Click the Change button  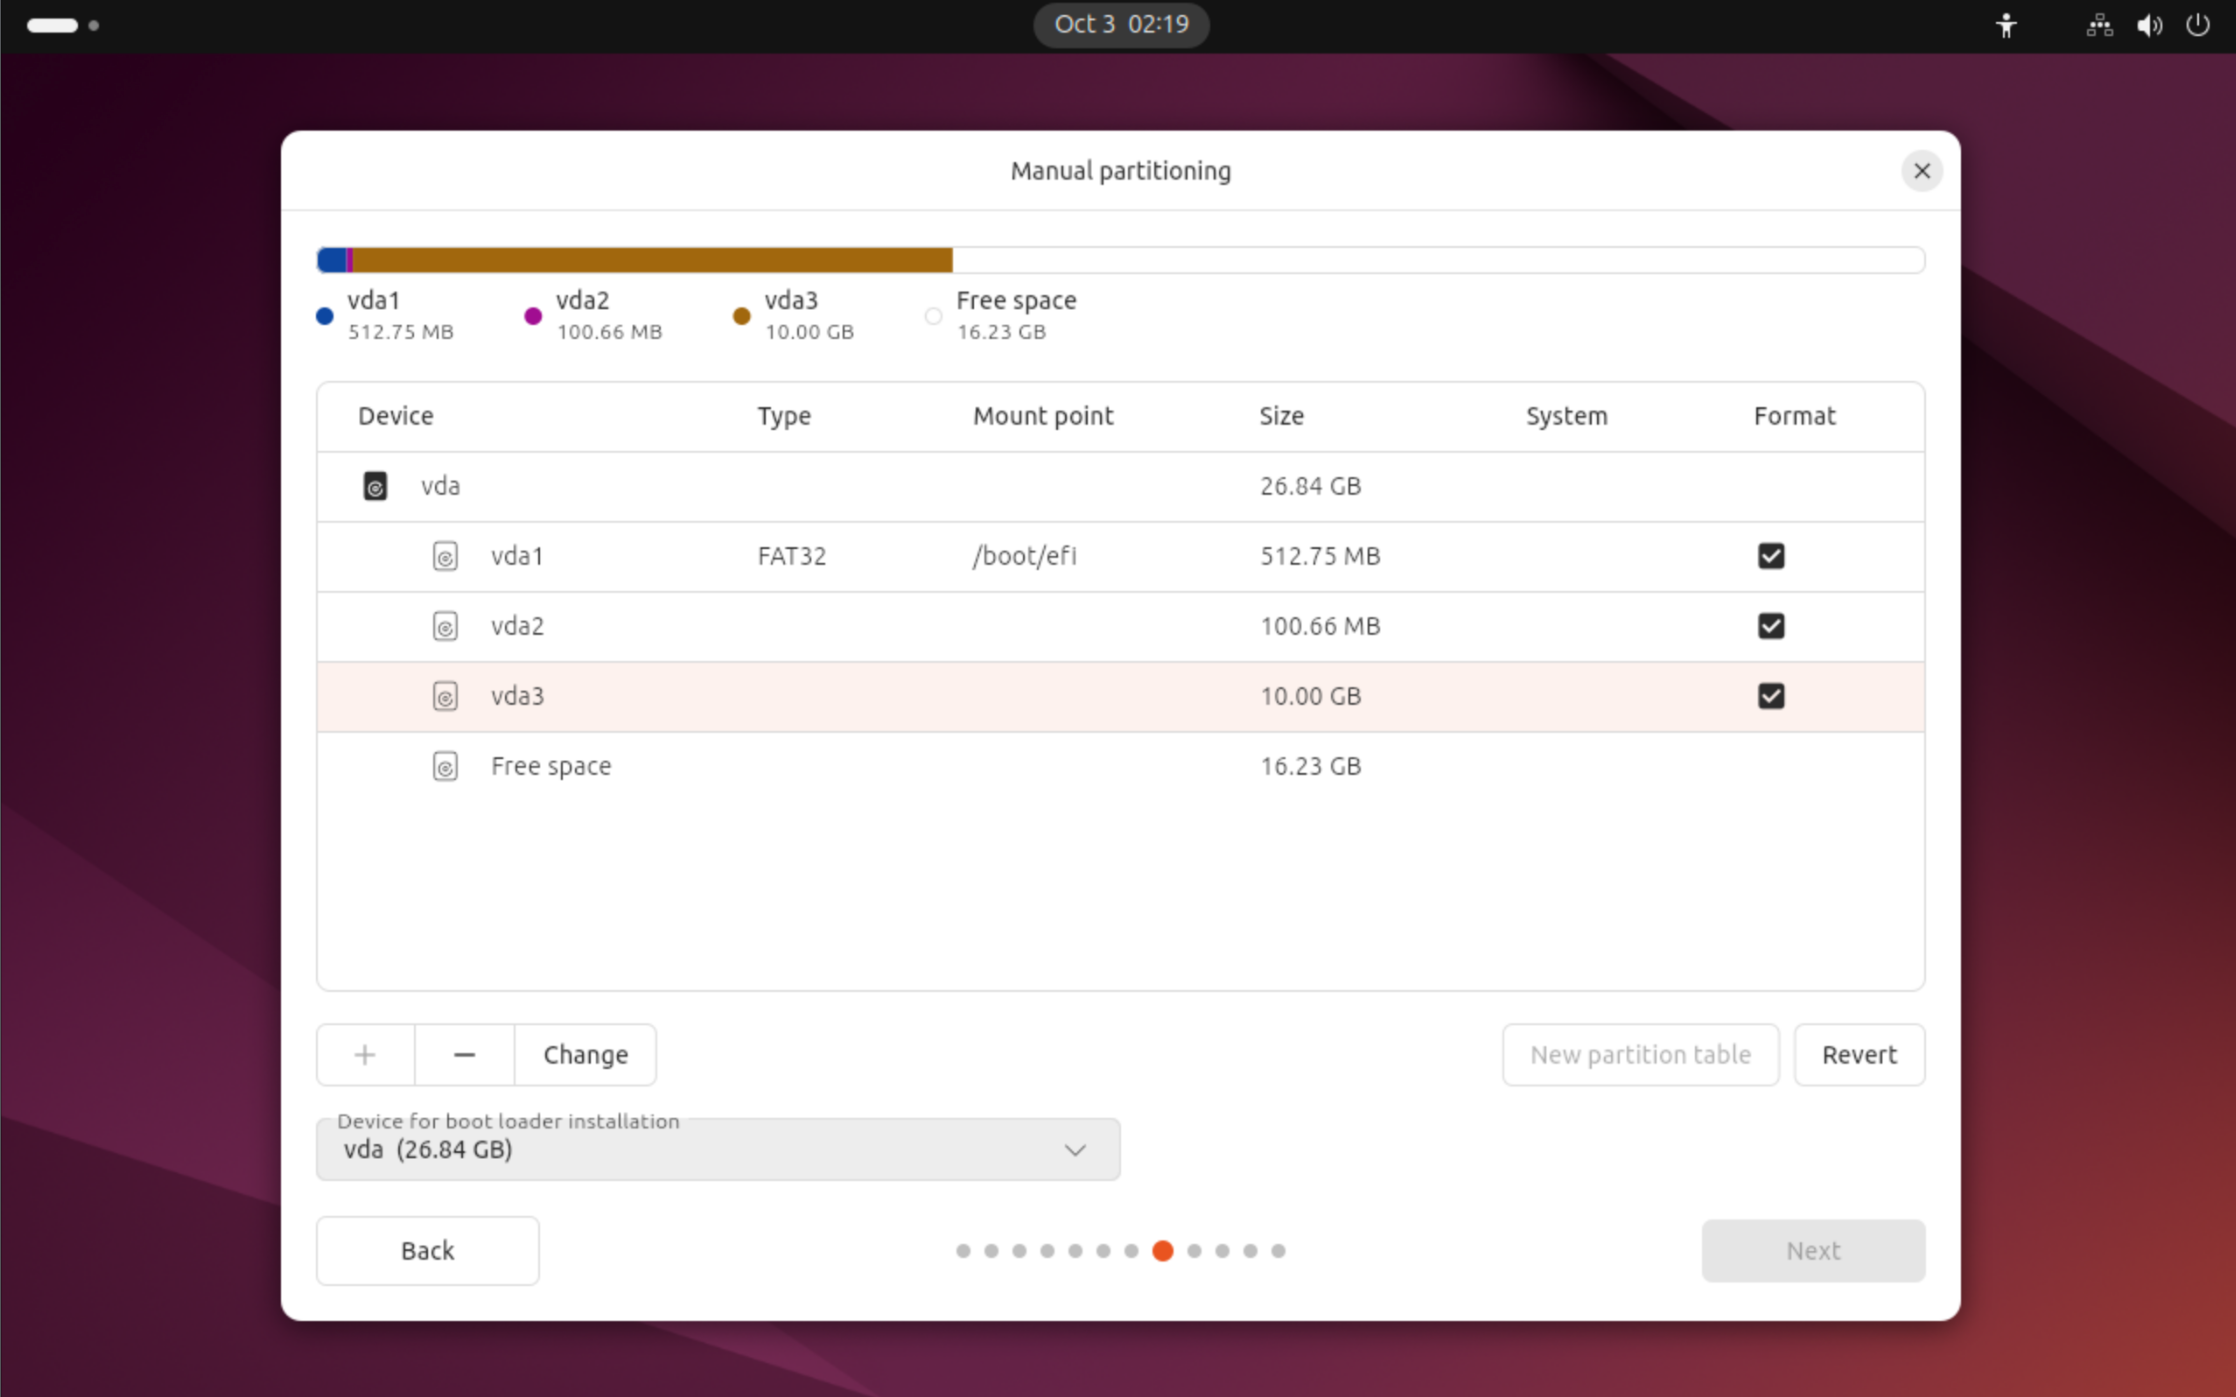[585, 1054]
